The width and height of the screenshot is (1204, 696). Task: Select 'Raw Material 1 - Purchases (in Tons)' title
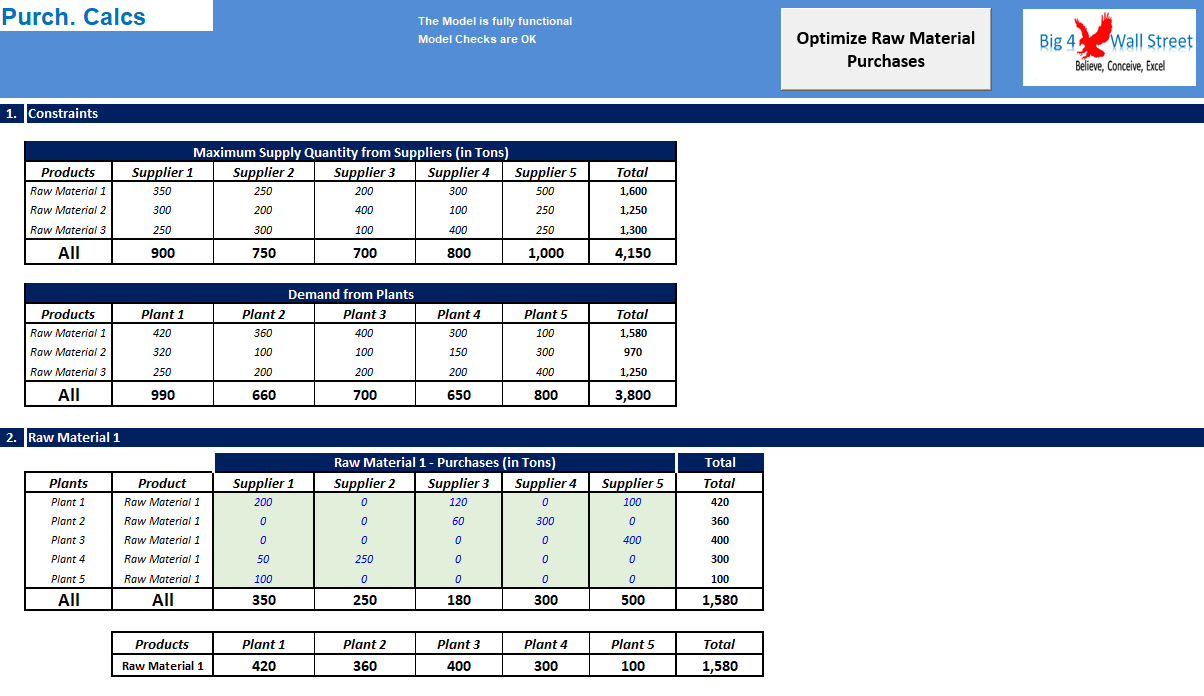point(445,462)
